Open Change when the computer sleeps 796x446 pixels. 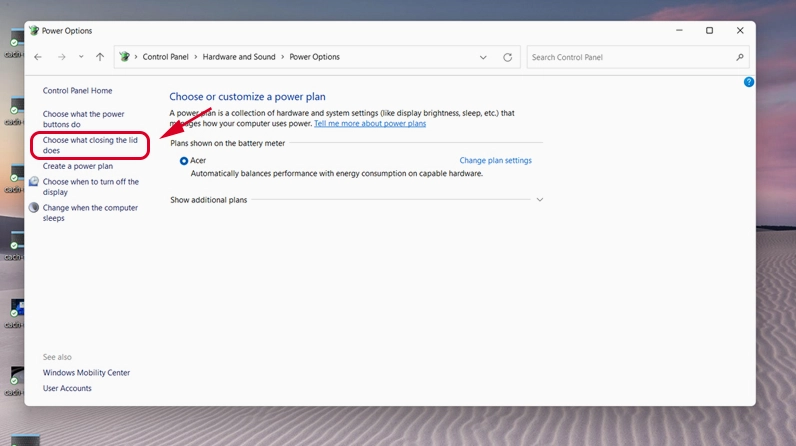tap(90, 212)
